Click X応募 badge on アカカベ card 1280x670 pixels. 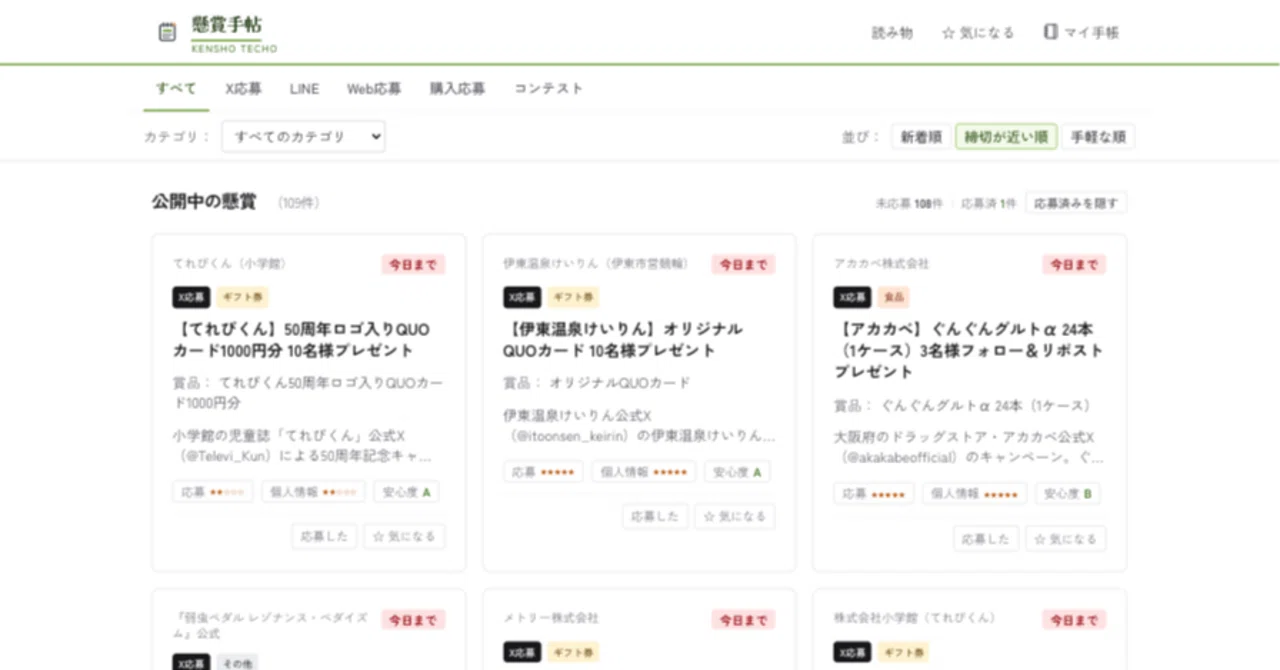point(852,297)
